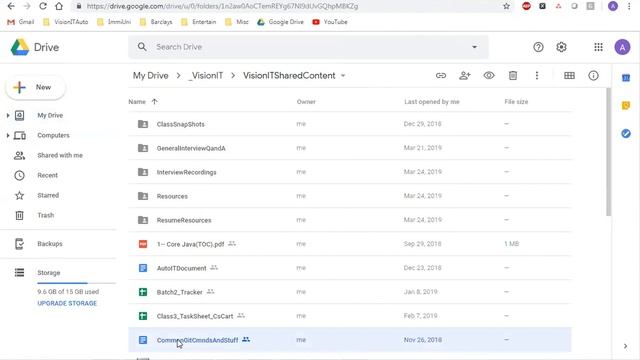The width and height of the screenshot is (640, 360).
Task: Select Resources folder row
Action: (350, 196)
